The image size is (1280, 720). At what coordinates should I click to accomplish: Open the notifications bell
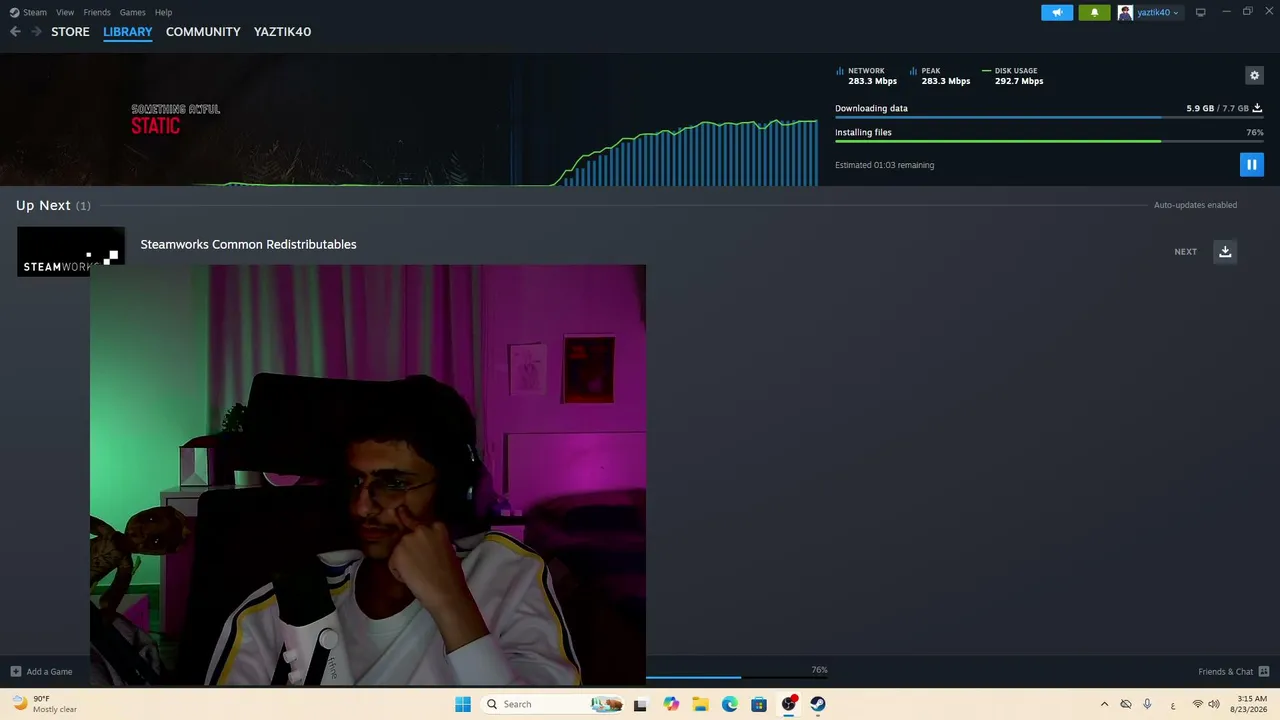point(1094,12)
